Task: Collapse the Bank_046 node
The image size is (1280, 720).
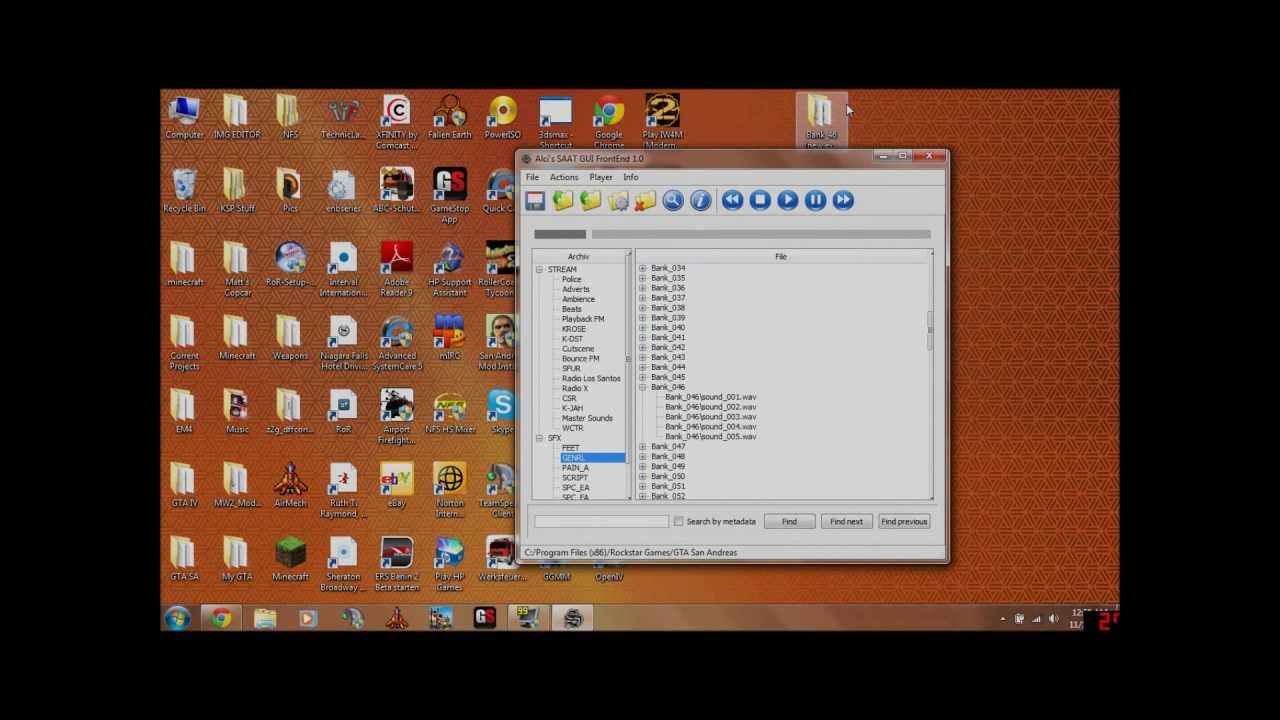Action: (643, 387)
